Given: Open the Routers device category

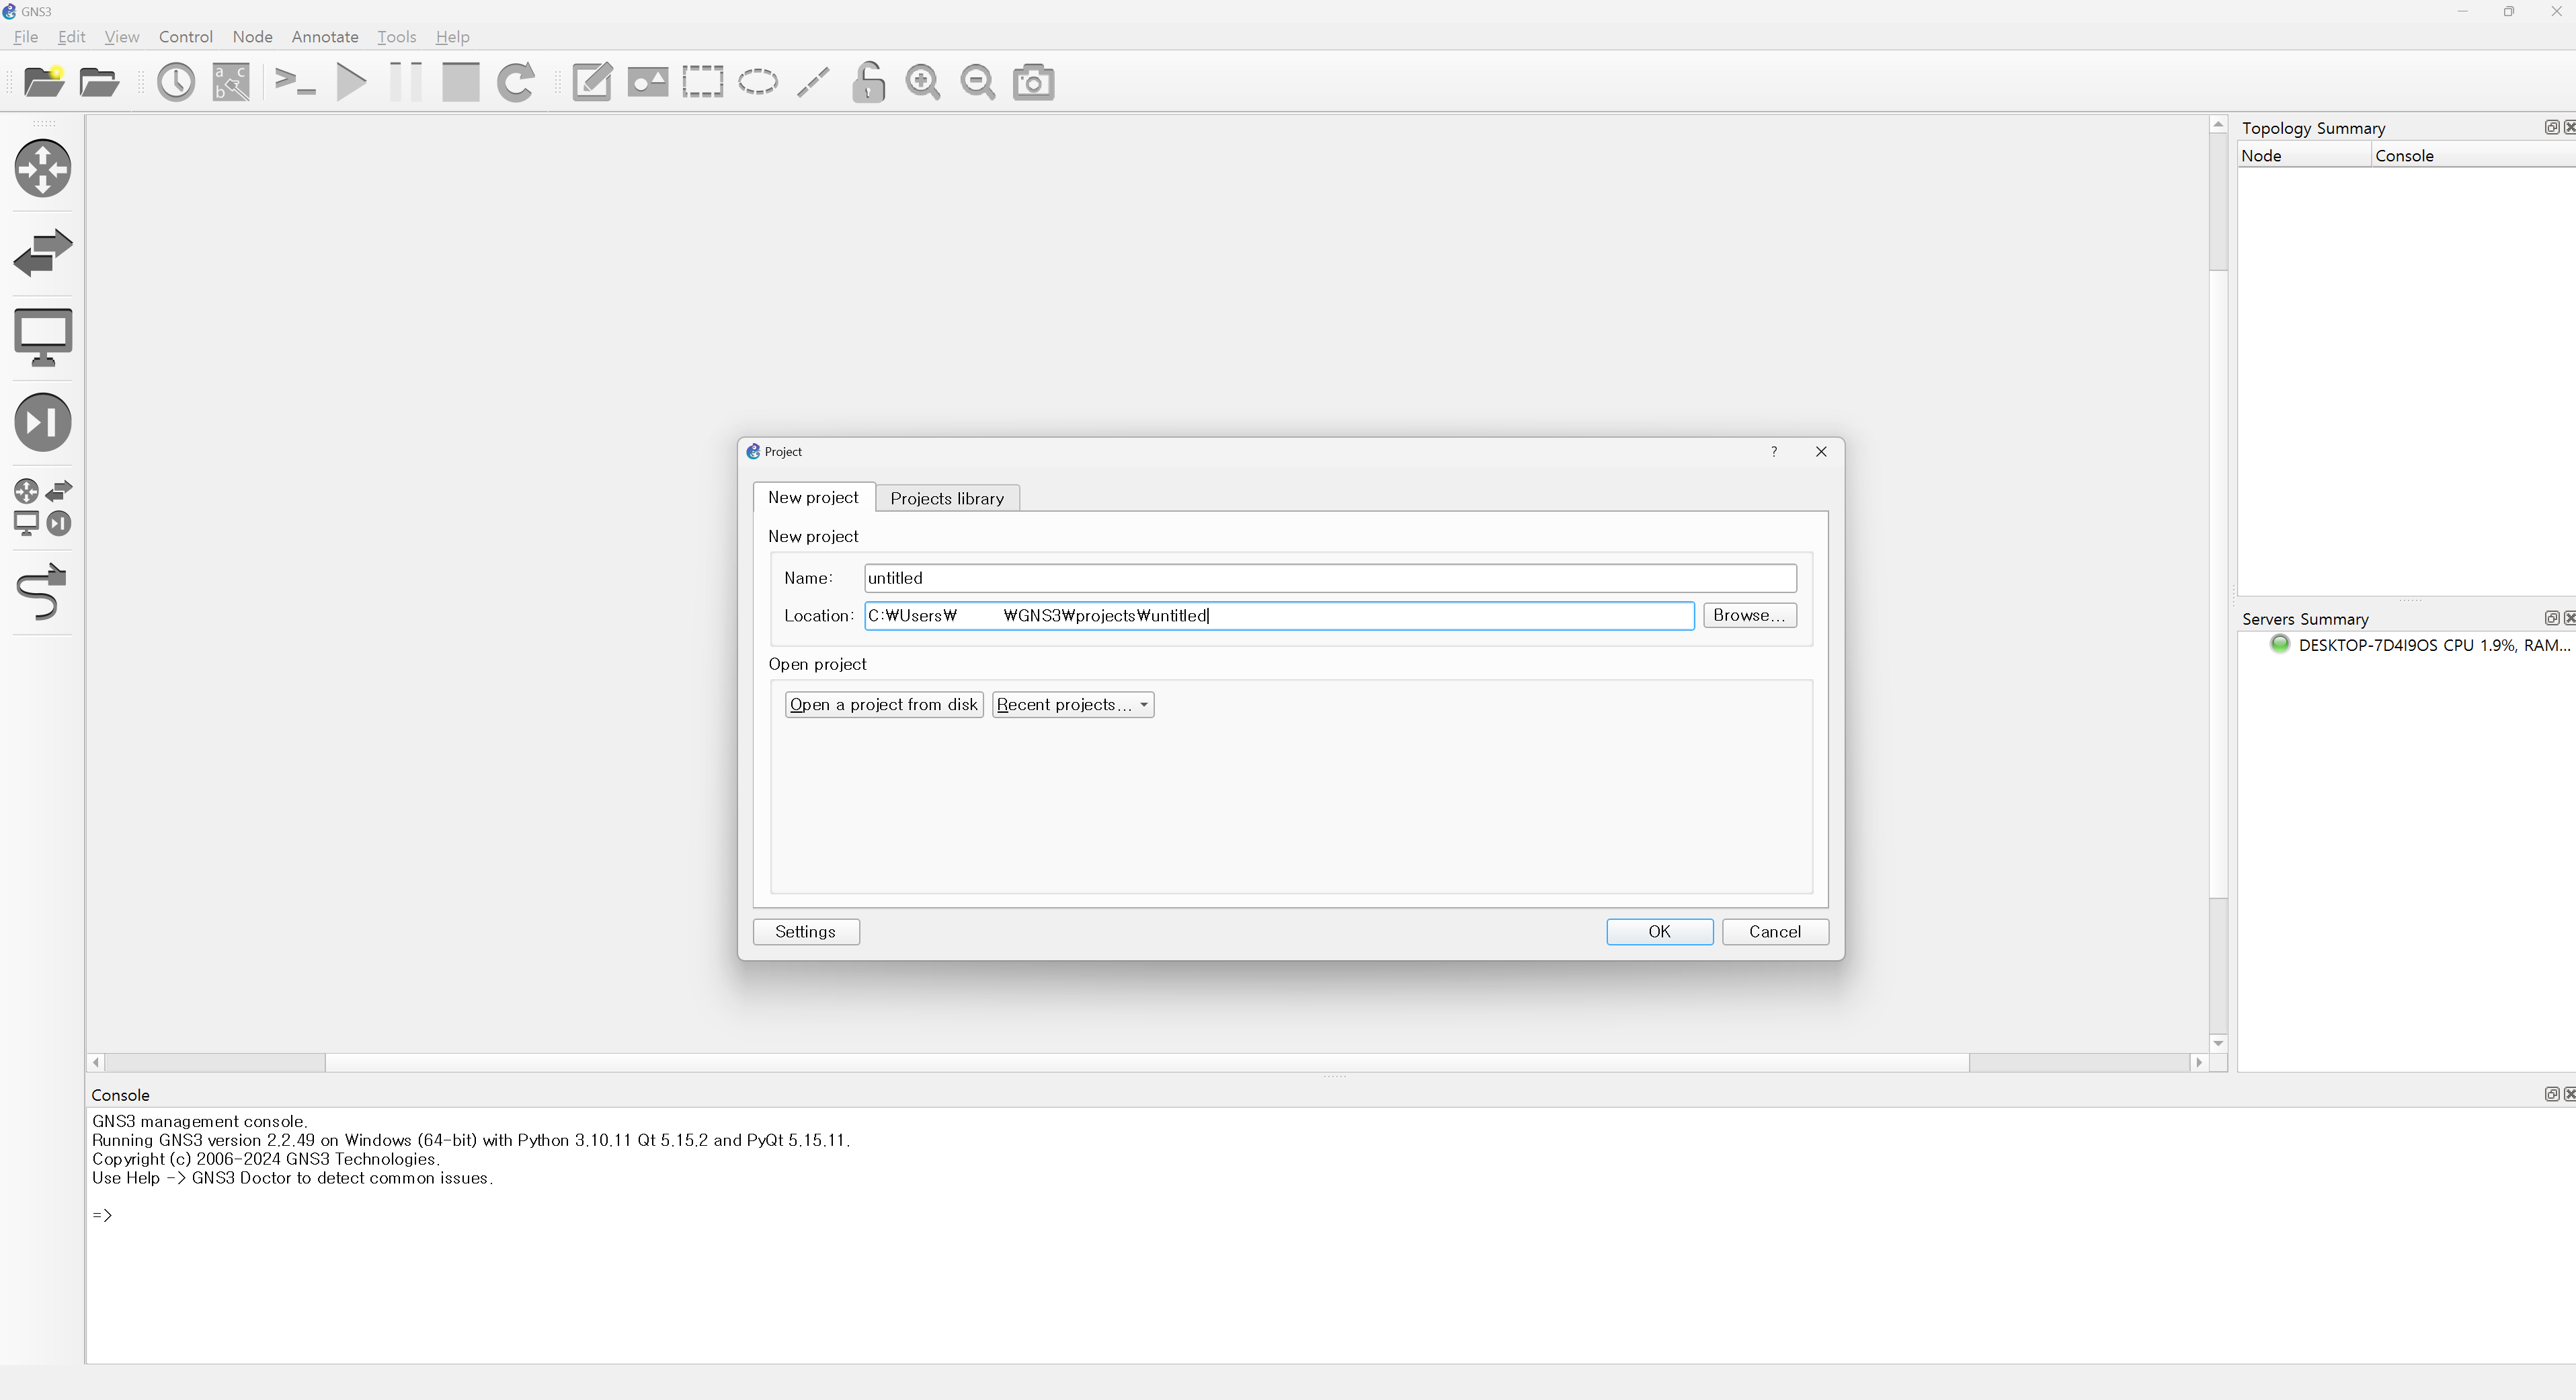Looking at the screenshot, I should point(43,168).
